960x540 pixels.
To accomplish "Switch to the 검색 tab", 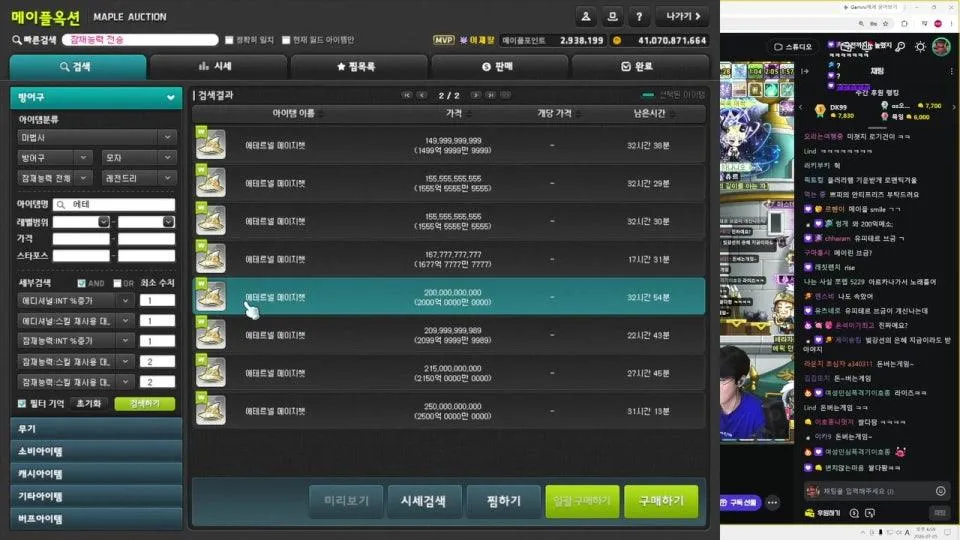I will (78, 67).
